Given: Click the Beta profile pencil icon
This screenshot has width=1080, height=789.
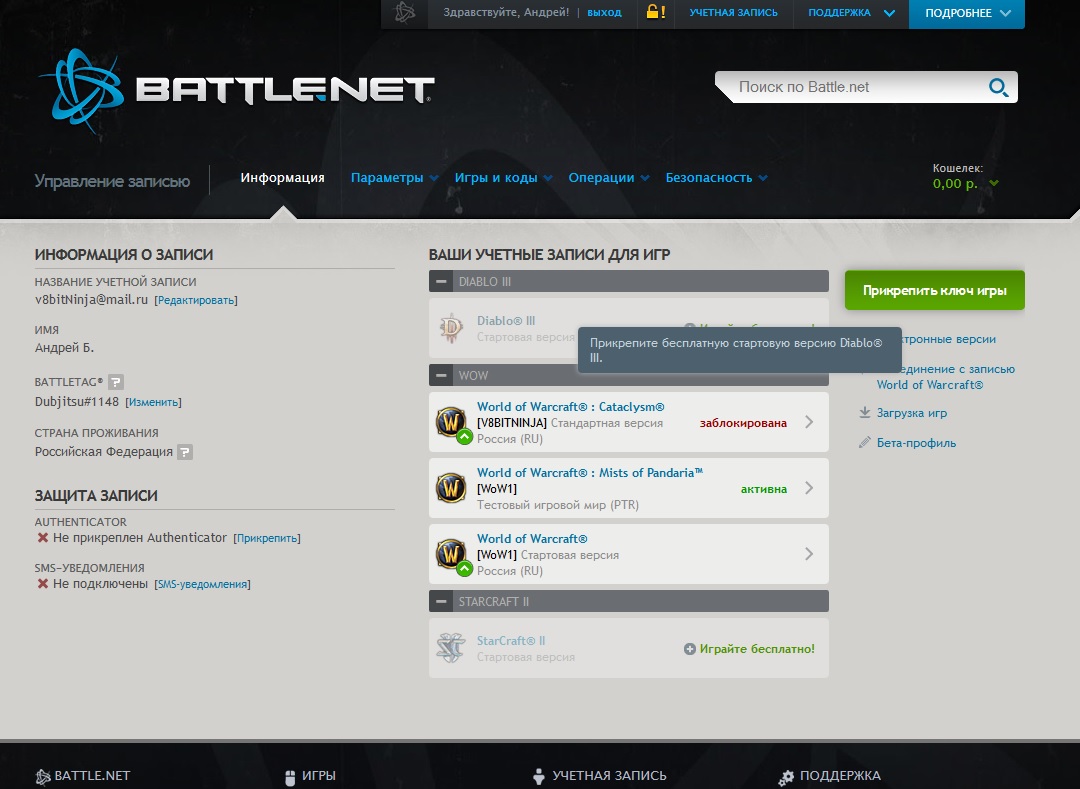Looking at the screenshot, I should pos(865,443).
